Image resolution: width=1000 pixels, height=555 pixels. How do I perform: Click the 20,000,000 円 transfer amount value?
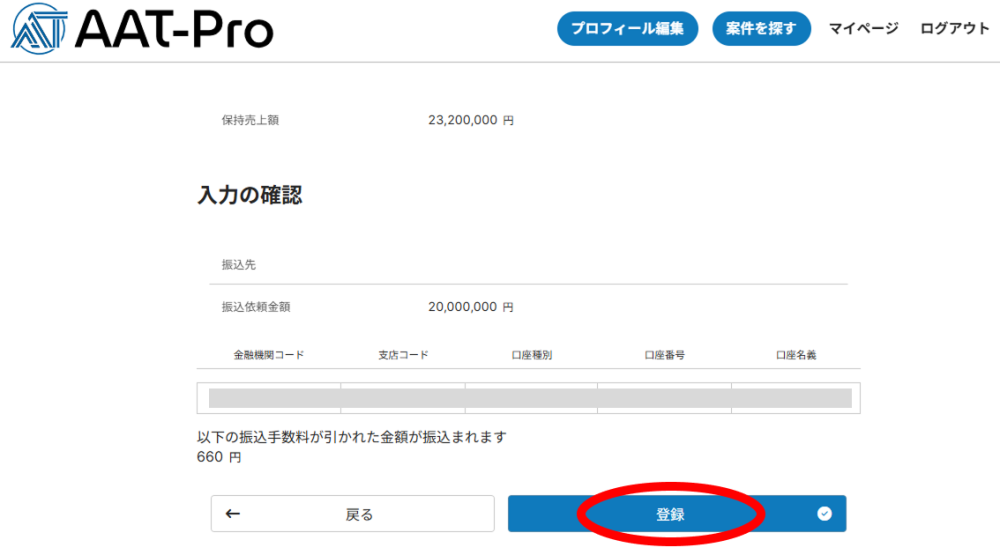click(470, 307)
